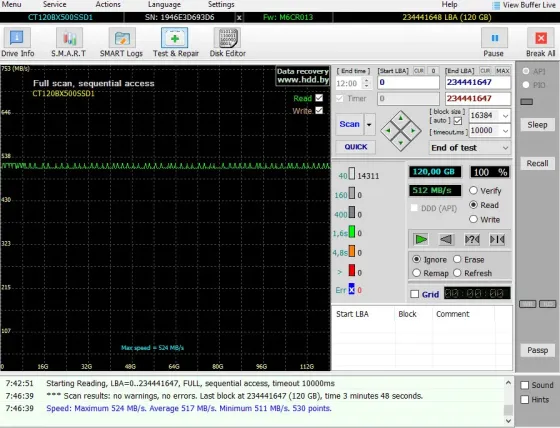Open the End of test dropdown

pyautogui.click(x=470, y=148)
